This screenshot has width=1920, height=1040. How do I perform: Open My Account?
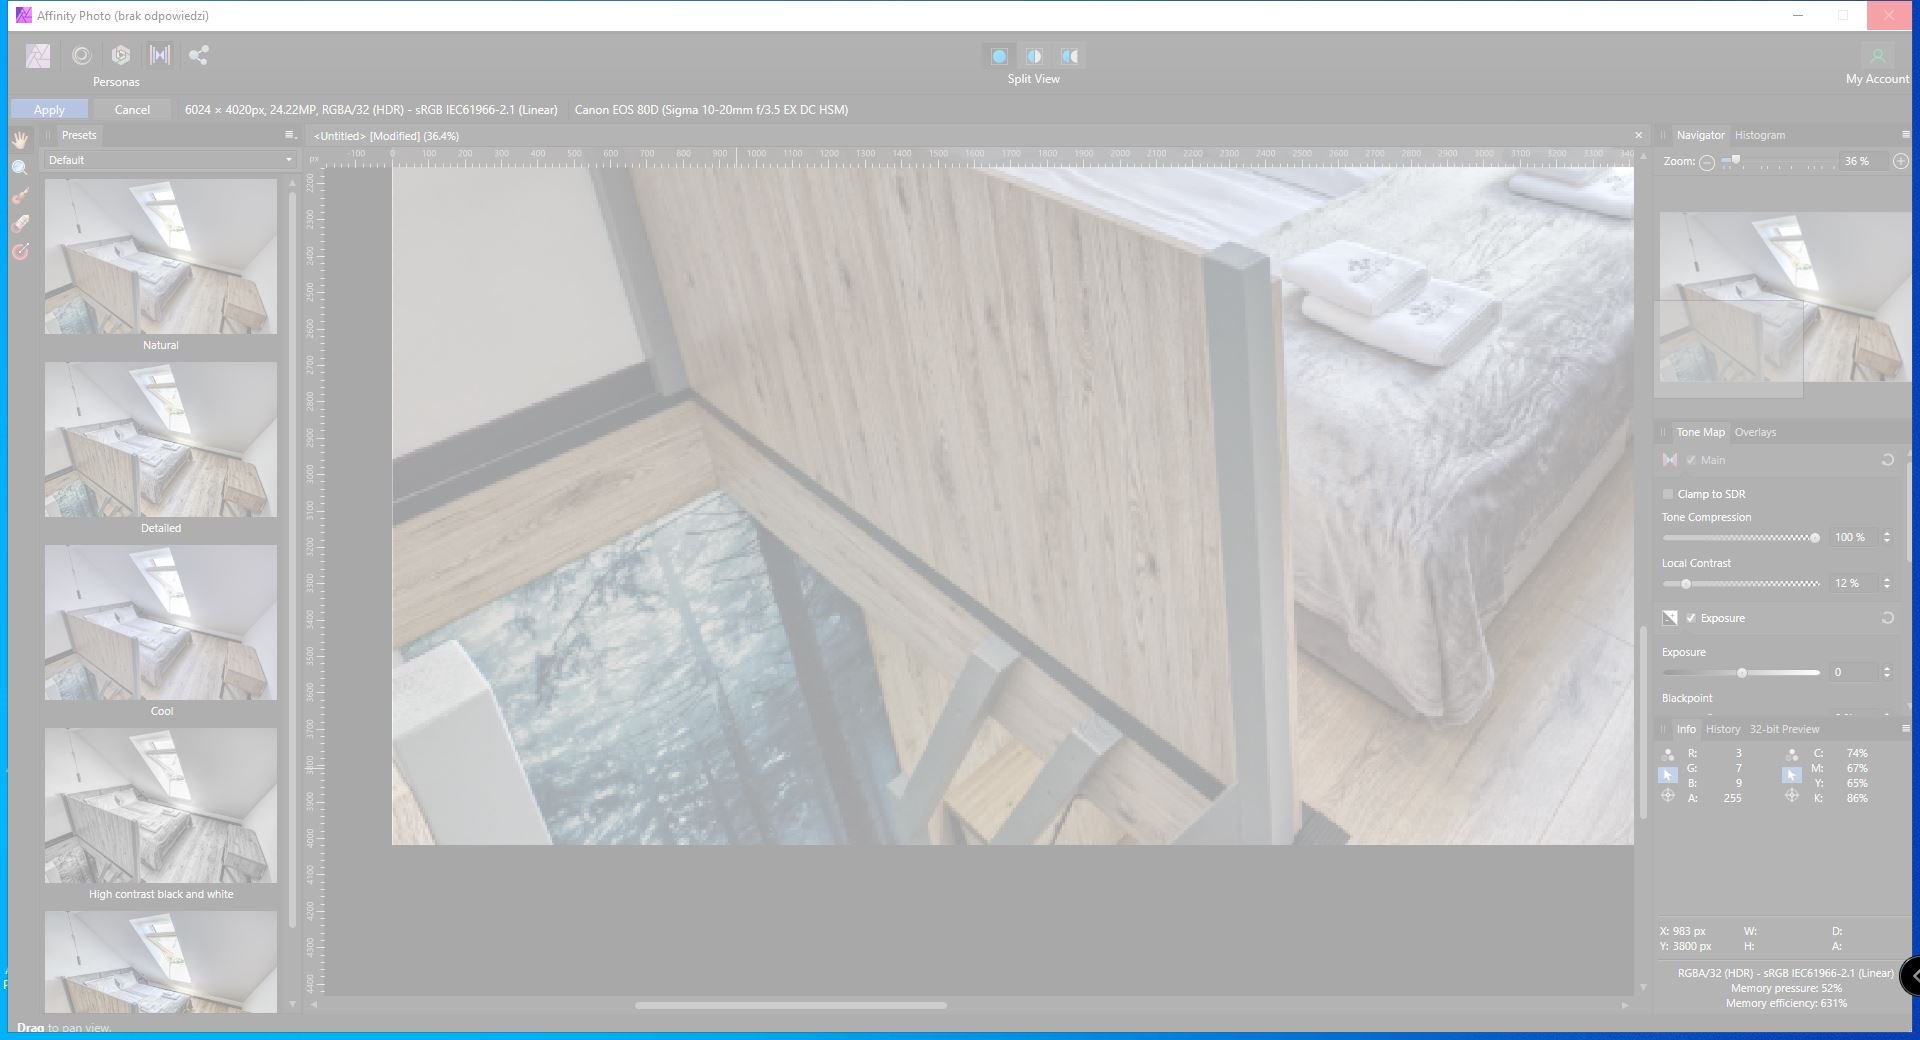1877,64
